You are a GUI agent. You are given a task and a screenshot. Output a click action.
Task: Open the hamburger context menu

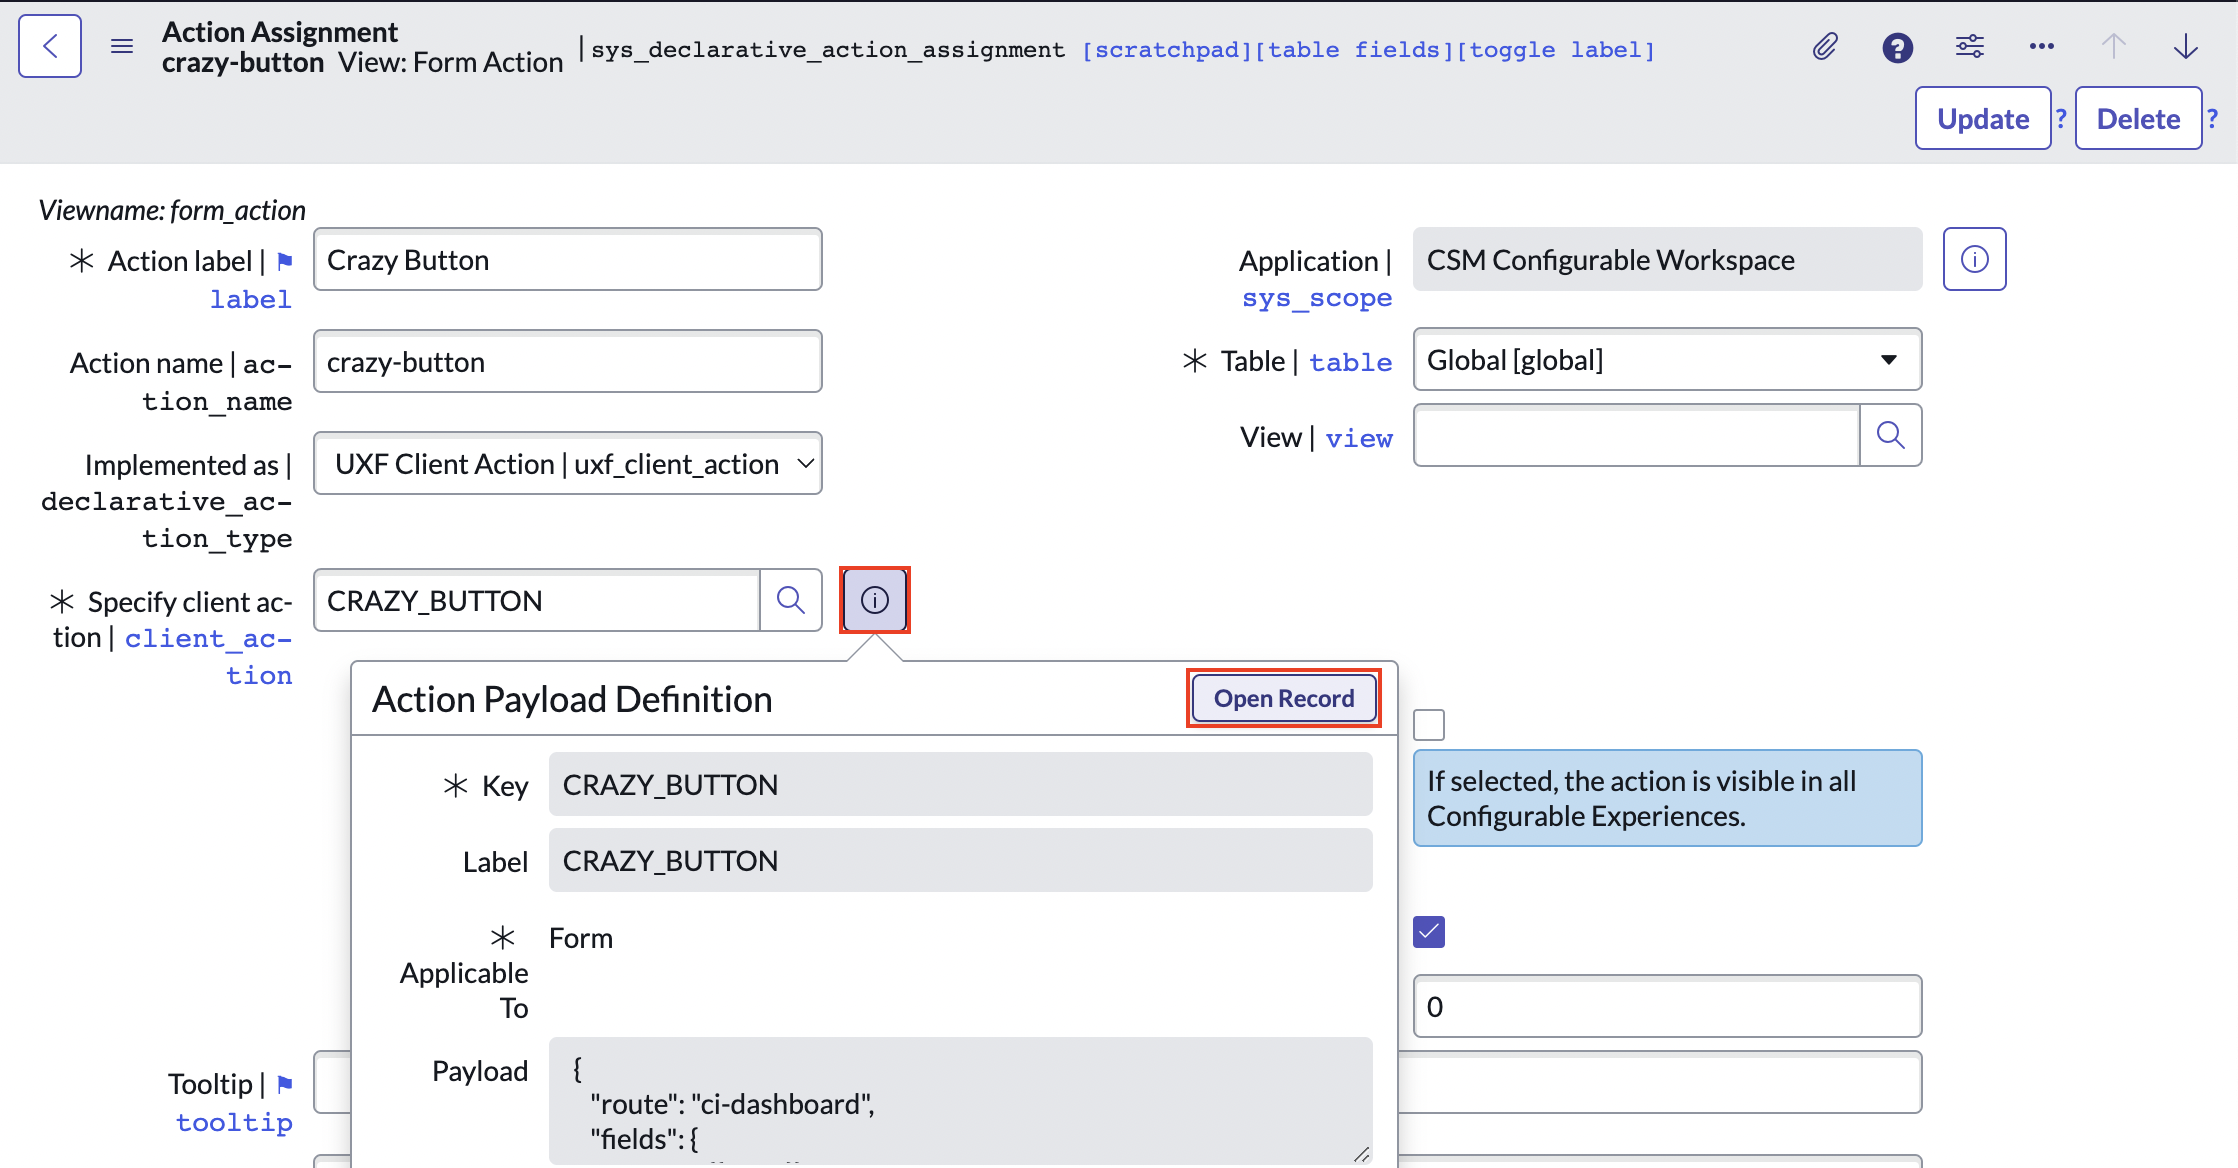click(x=122, y=46)
